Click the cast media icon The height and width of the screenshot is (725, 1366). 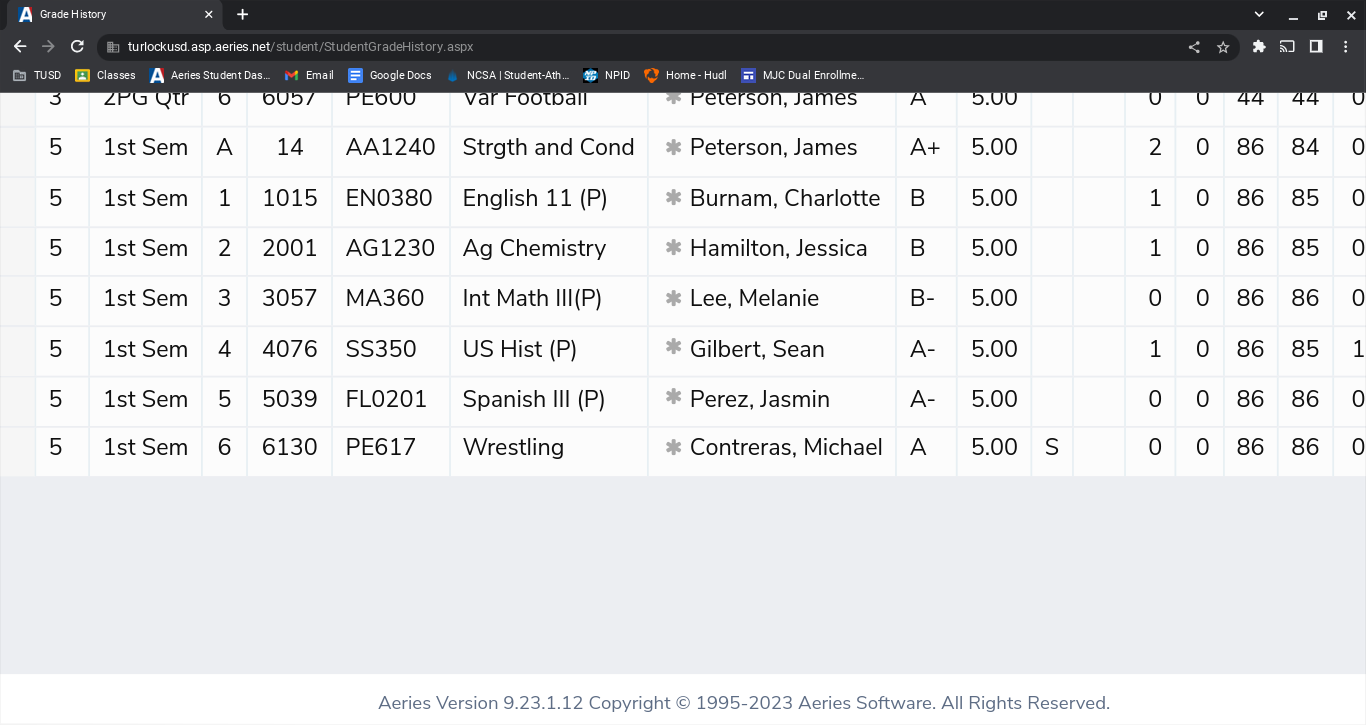(x=1287, y=46)
